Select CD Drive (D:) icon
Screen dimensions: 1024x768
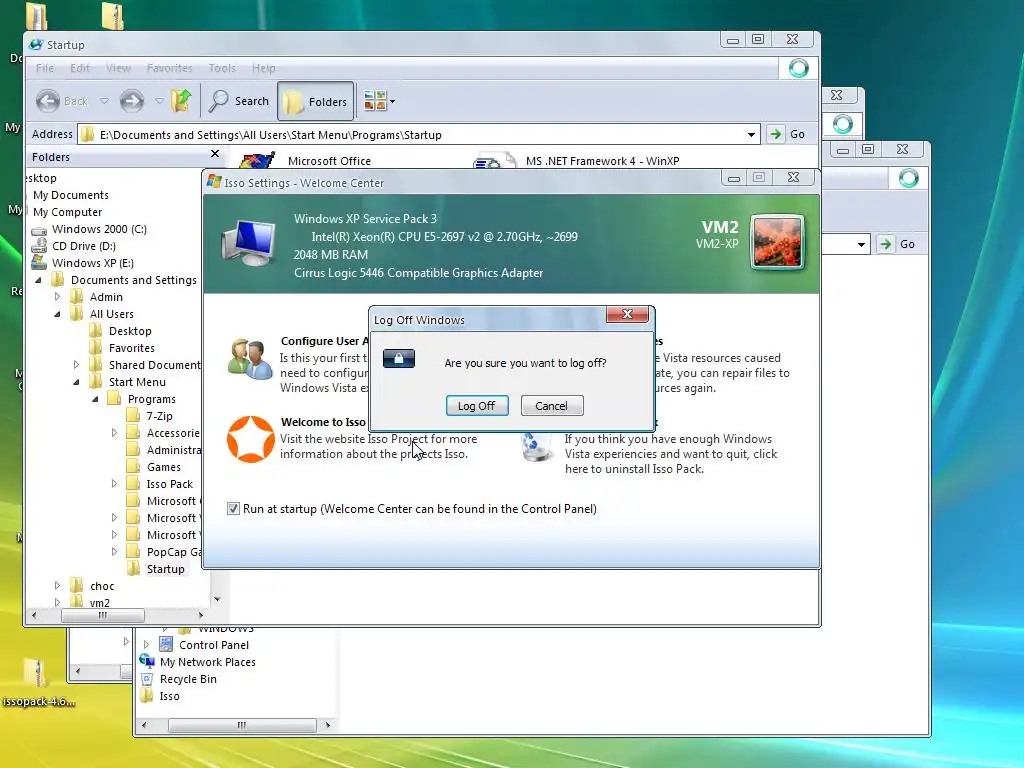[39, 246]
